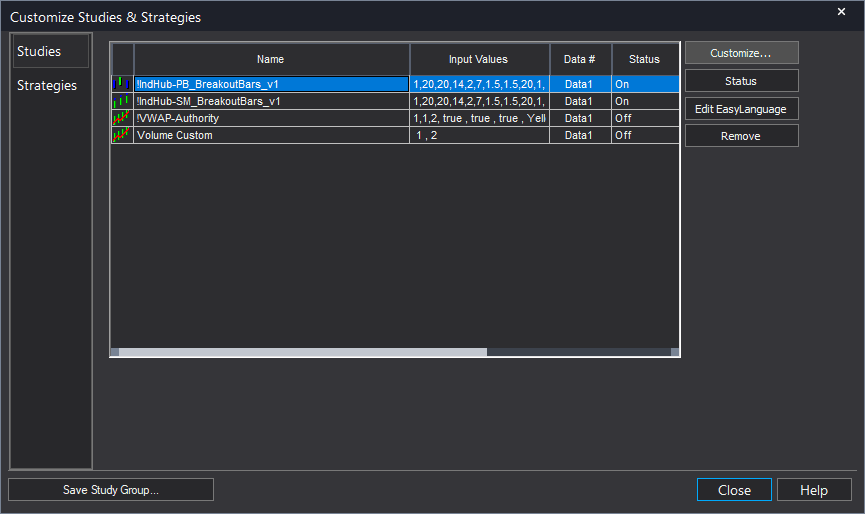Viewport: 865px width, 514px height.
Task: Open Edit EasyLanguage for the study
Action: point(741,109)
